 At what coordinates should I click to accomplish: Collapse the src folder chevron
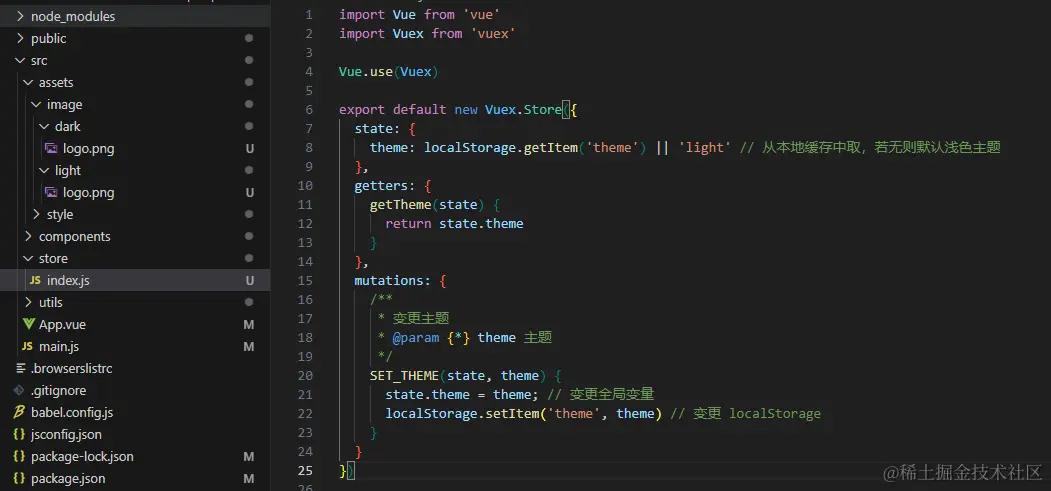(19, 61)
